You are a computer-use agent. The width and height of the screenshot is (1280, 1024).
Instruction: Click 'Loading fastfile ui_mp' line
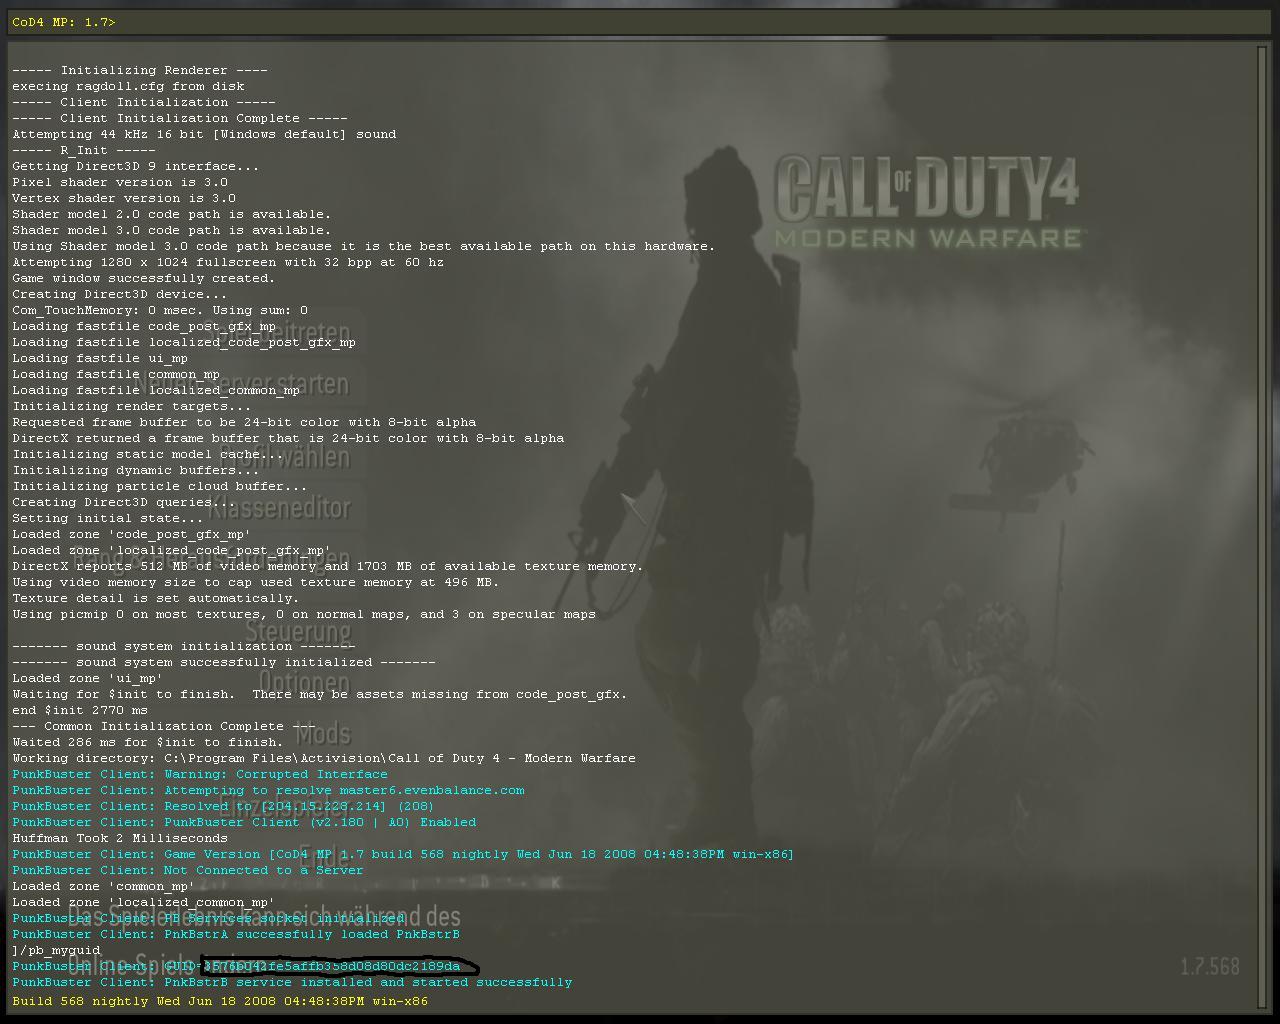pyautogui.click(x=100, y=358)
